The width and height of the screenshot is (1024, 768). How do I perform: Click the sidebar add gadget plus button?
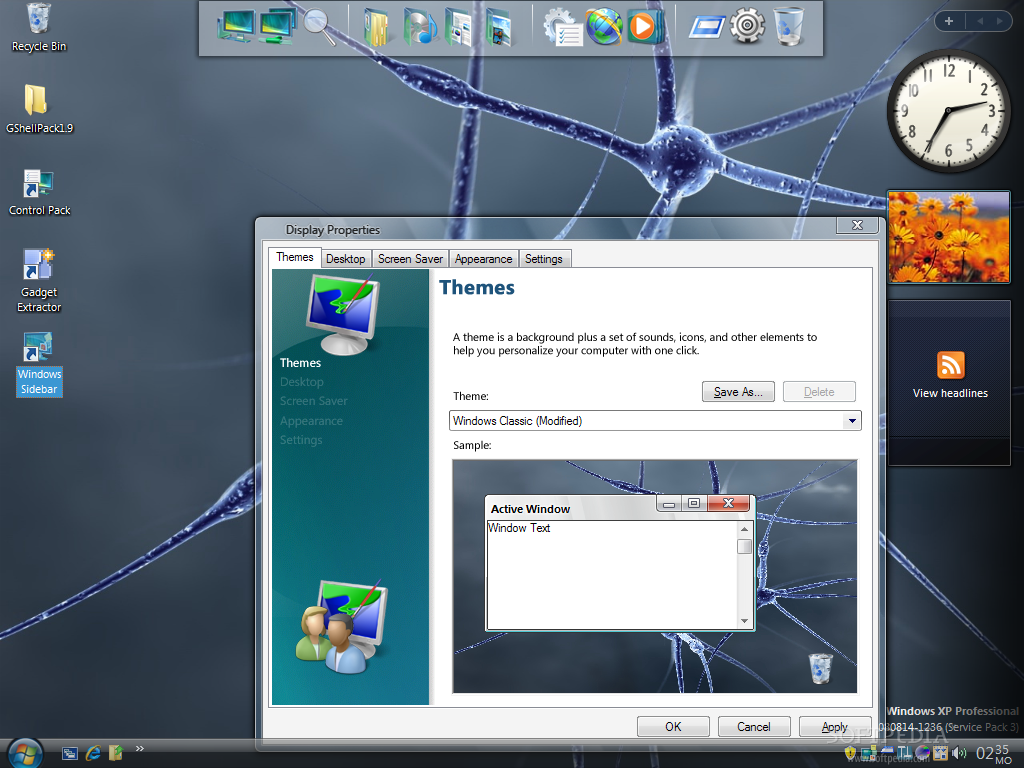[x=949, y=21]
